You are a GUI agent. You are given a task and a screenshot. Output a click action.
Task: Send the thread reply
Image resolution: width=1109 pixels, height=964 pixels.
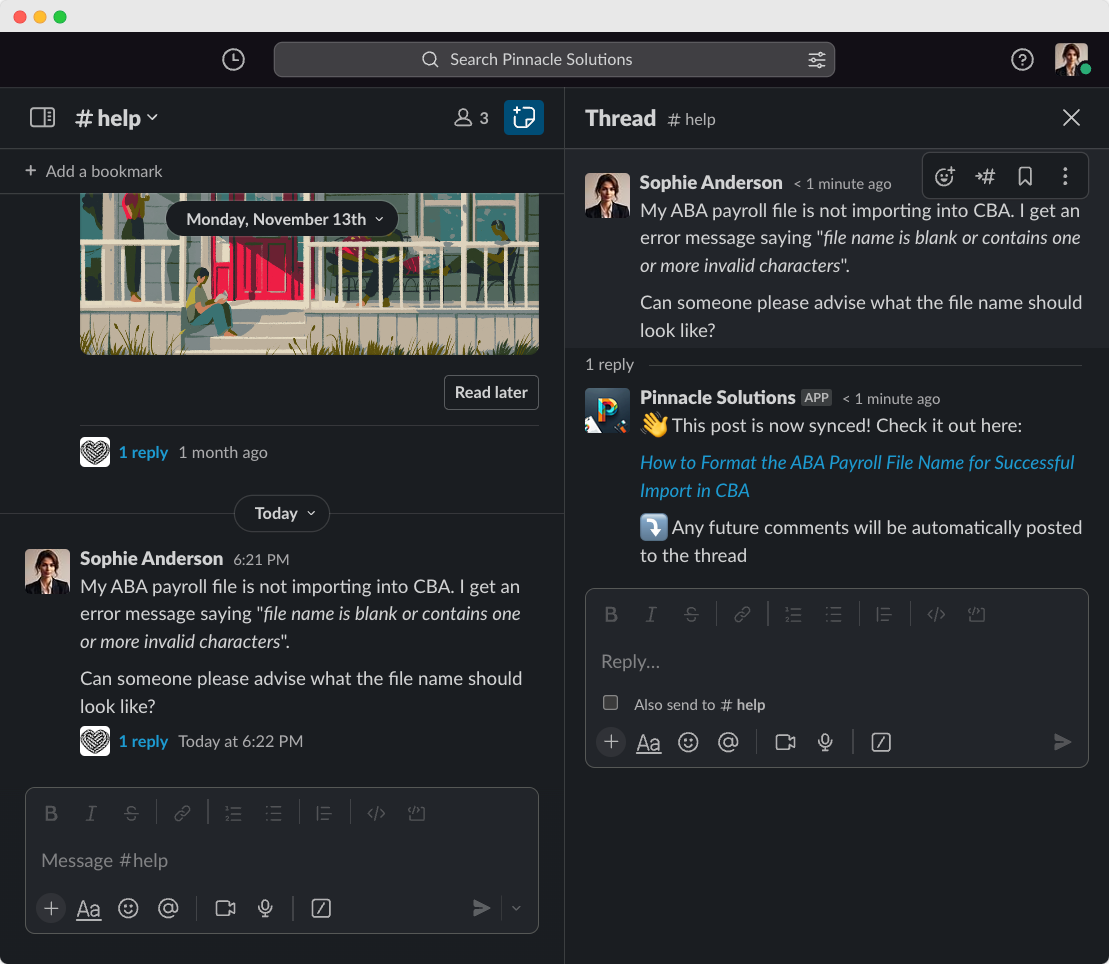click(1062, 742)
